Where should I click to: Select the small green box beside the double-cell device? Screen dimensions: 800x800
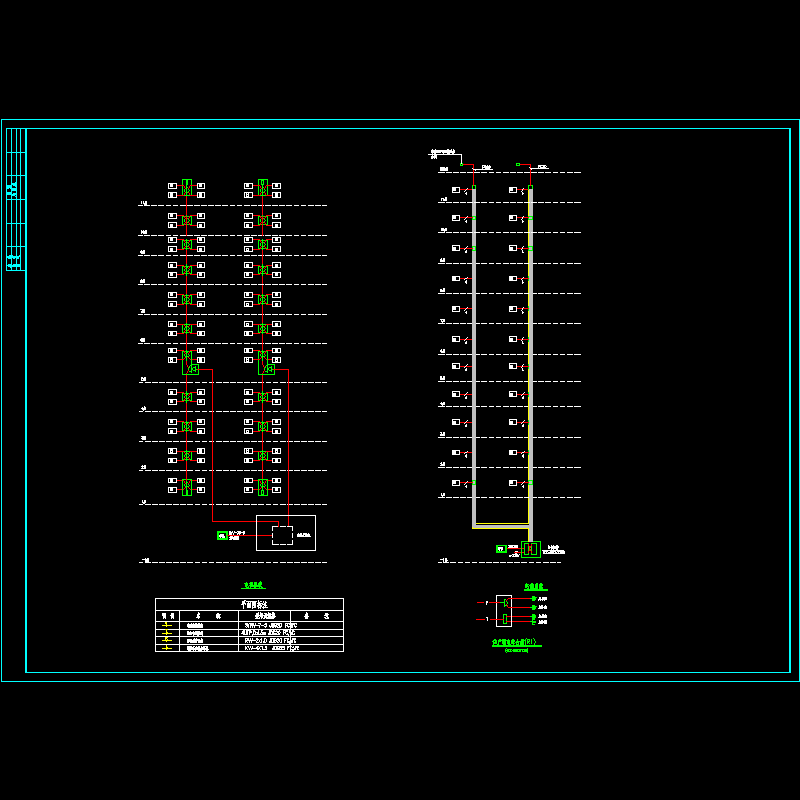pyautogui.click(x=501, y=549)
